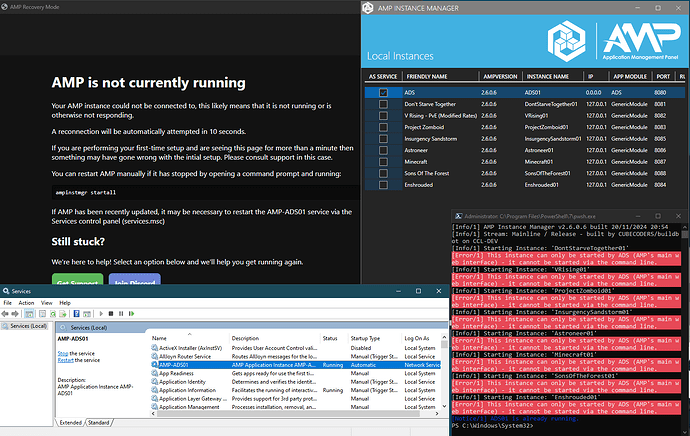Check As Service for Project Zomboid
The image size is (690, 436).
[x=383, y=127]
